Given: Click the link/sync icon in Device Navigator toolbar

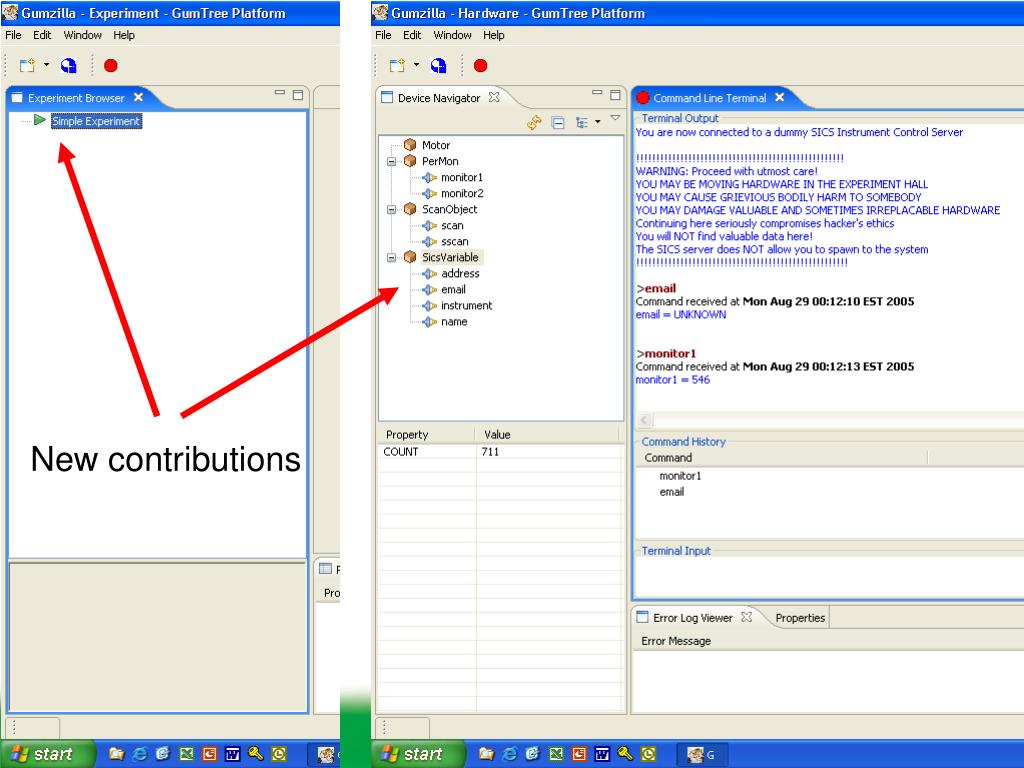Looking at the screenshot, I should 534,122.
